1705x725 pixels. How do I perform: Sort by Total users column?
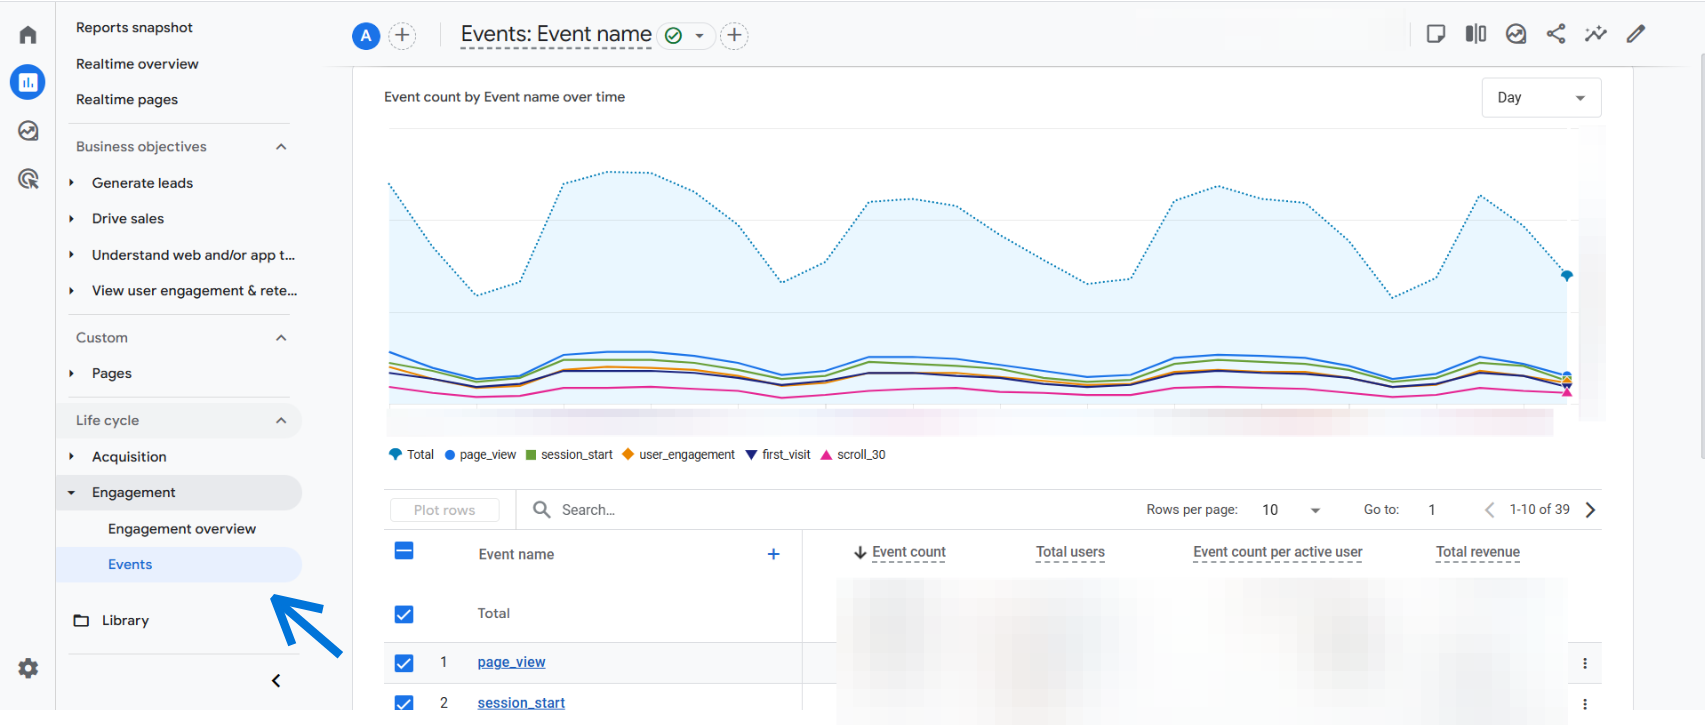[1070, 552]
